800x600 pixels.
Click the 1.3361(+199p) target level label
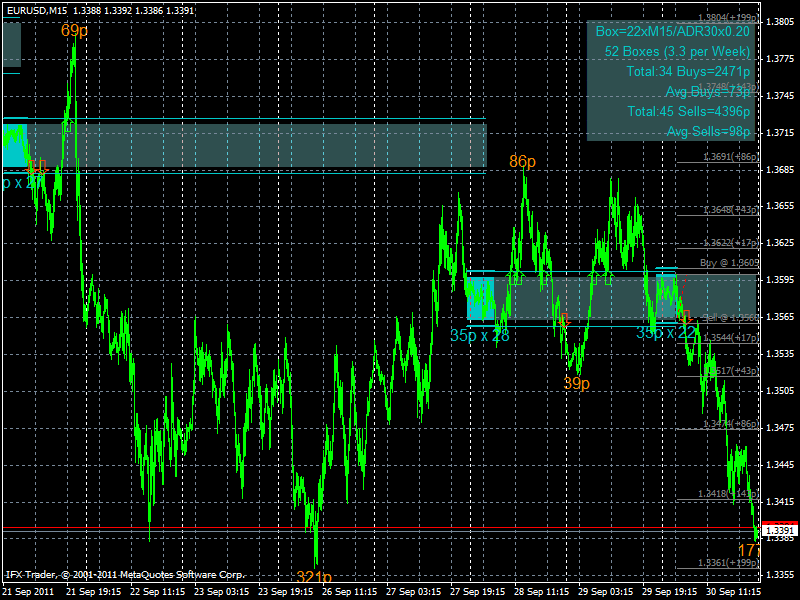click(730, 563)
